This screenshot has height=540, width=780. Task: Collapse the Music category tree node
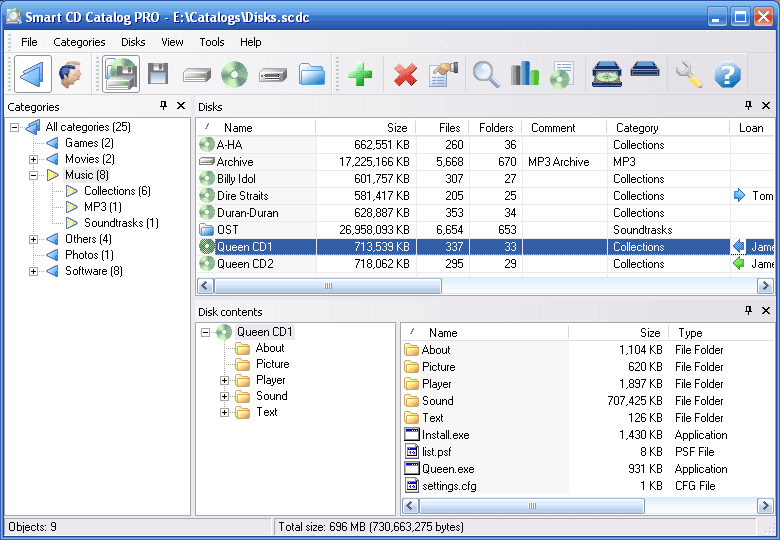tap(33, 175)
